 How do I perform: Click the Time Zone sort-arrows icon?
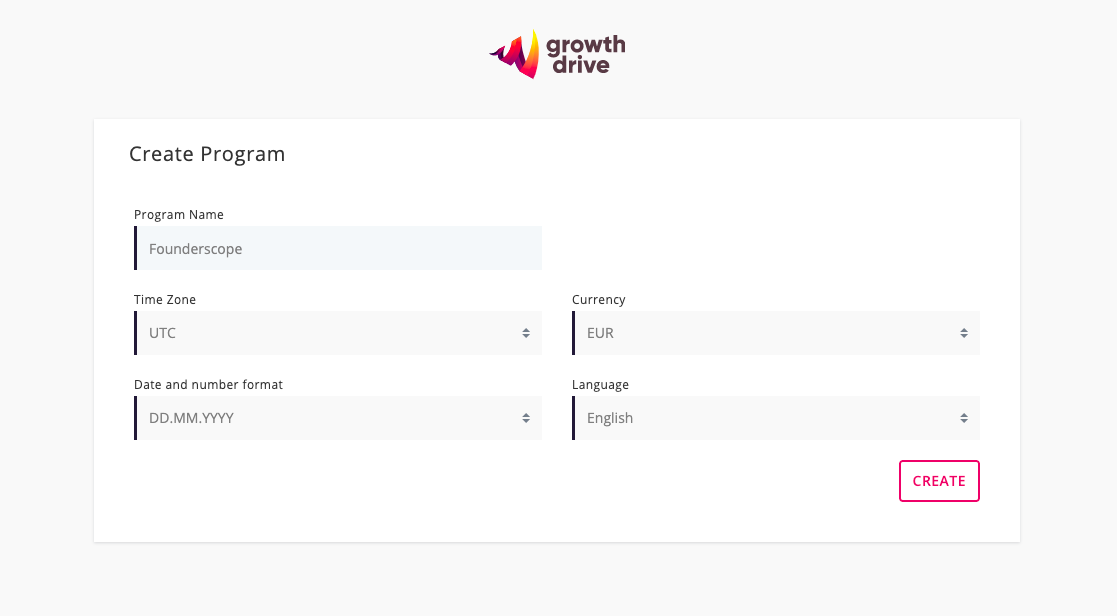tap(526, 333)
